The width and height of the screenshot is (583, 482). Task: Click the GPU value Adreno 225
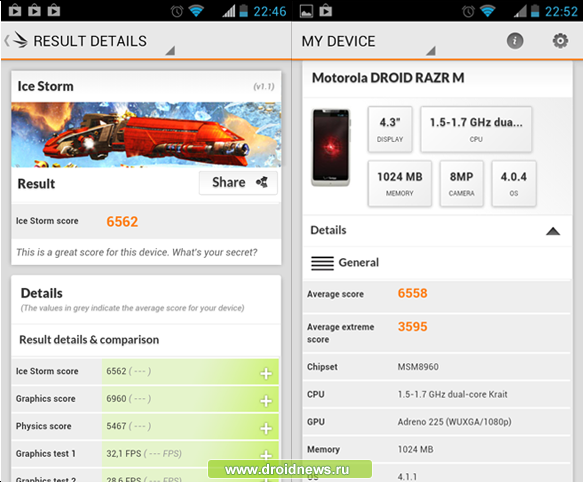pos(454,422)
